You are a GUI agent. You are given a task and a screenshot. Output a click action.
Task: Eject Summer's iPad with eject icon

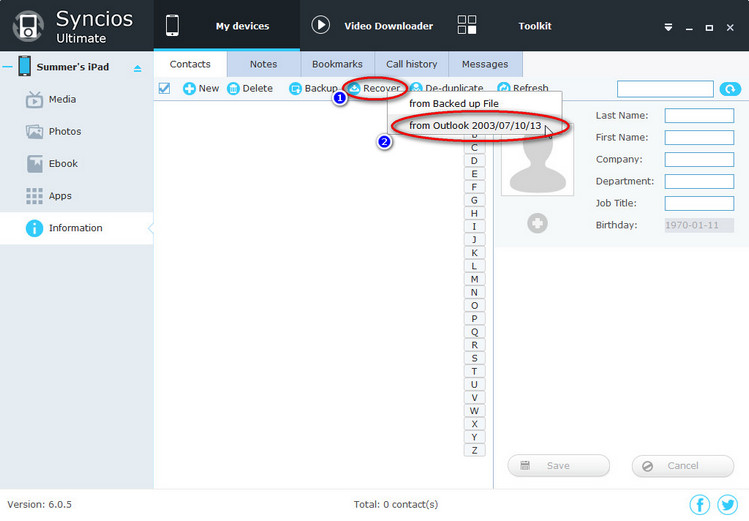[x=138, y=68]
